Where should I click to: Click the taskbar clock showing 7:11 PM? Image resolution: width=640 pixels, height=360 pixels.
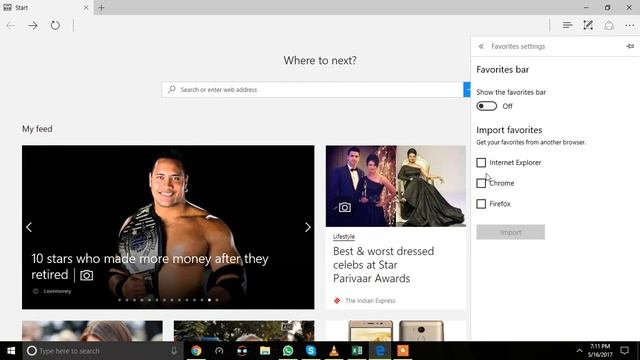tap(600, 351)
